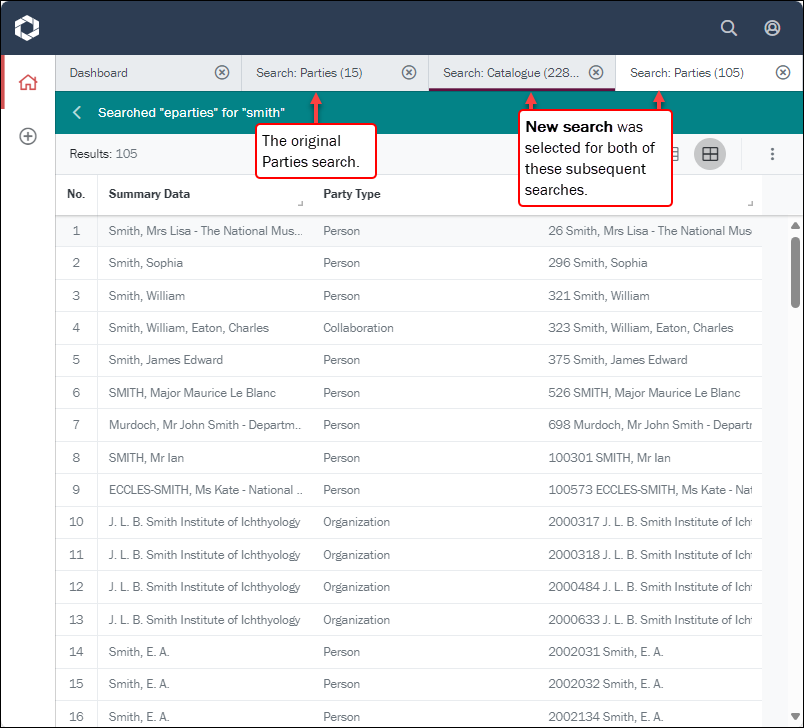Image resolution: width=804 pixels, height=728 pixels.
Task: Open search with the magnifier icon
Action: pos(729,28)
